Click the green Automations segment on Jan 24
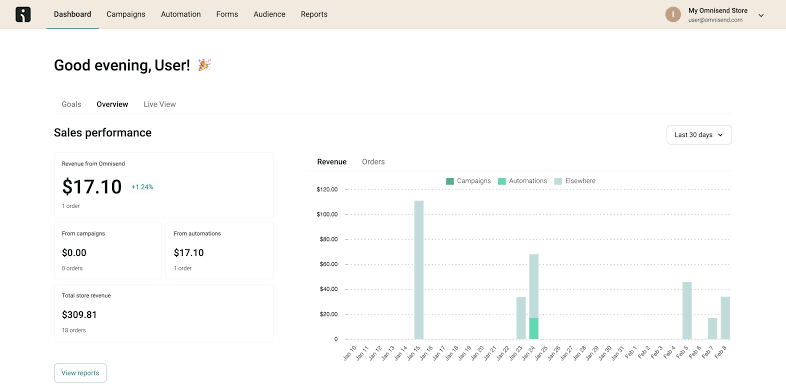 coord(534,328)
